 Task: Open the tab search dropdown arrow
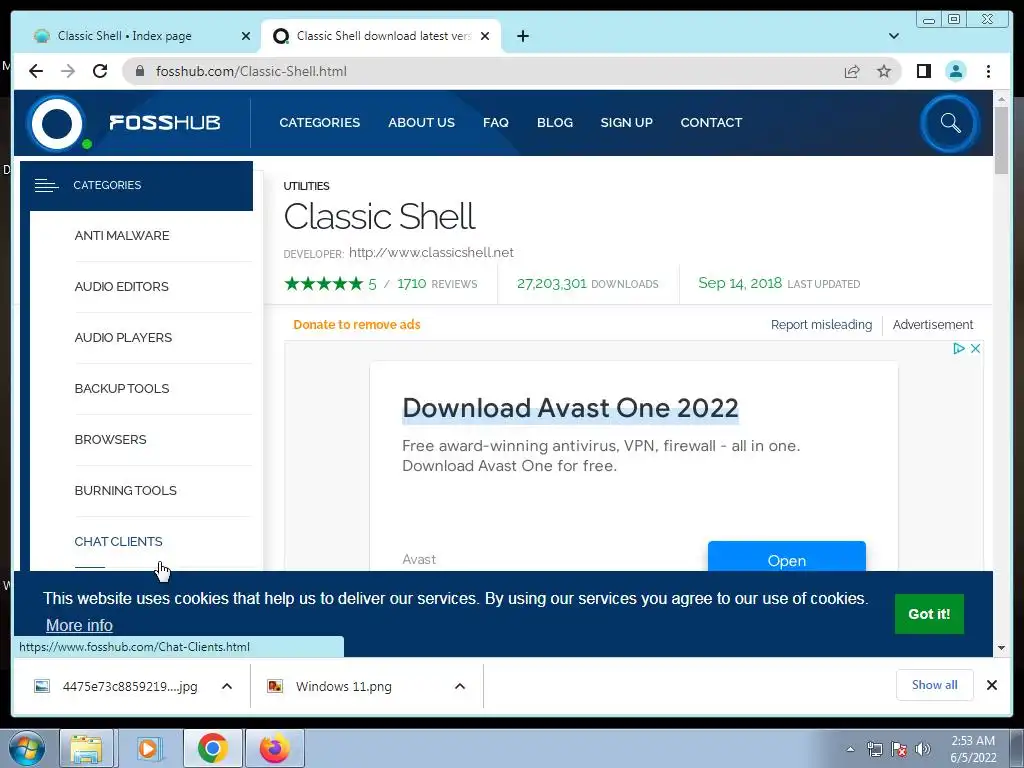(x=893, y=36)
